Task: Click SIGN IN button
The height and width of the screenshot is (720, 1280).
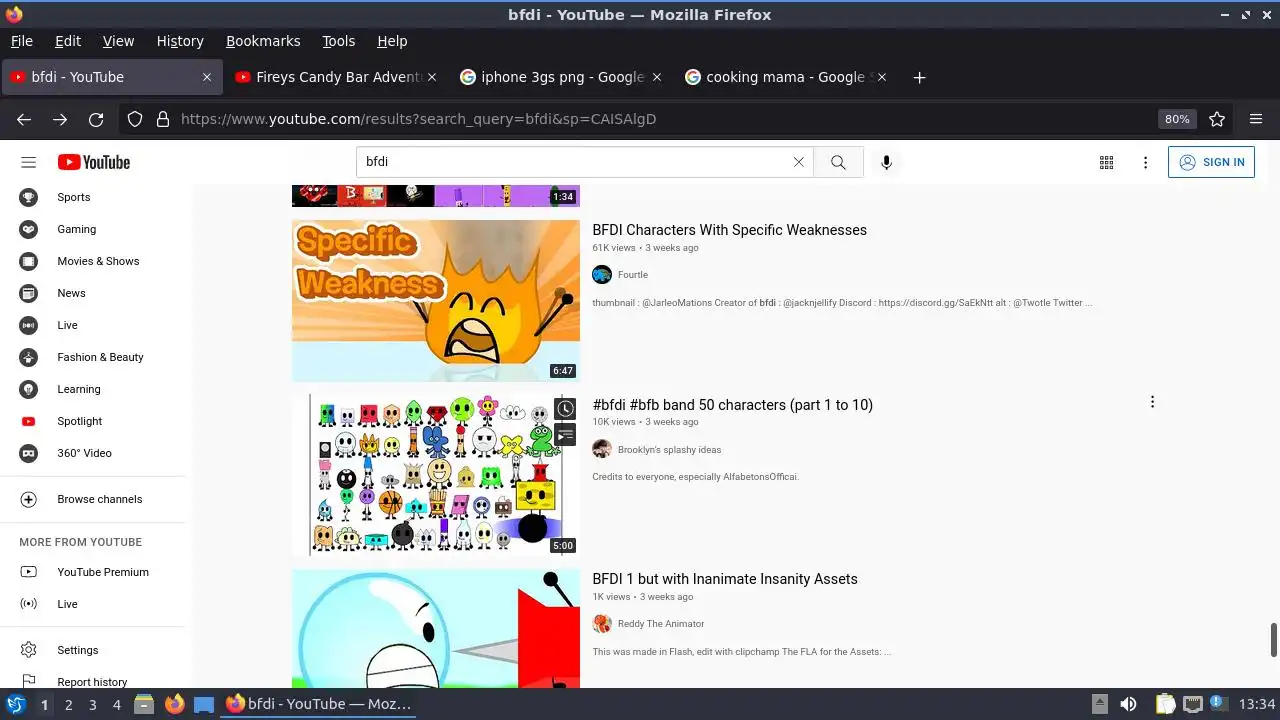Action: (x=1211, y=162)
